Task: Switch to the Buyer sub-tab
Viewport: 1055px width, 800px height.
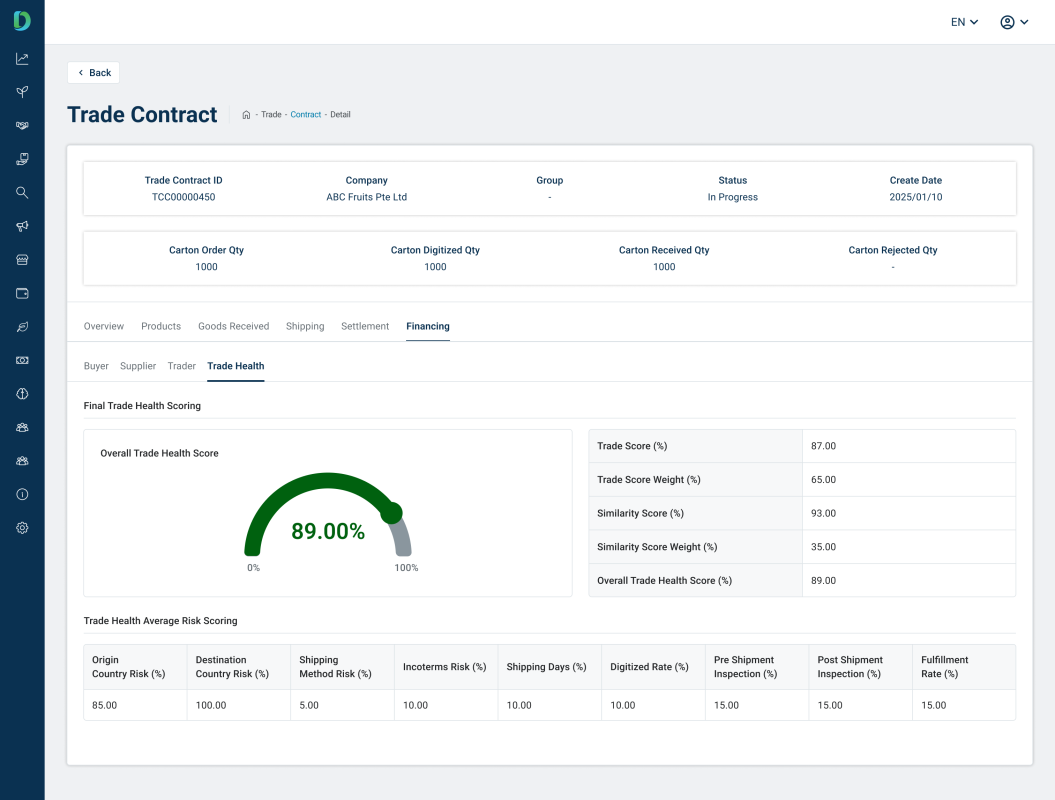Action: pyautogui.click(x=96, y=366)
